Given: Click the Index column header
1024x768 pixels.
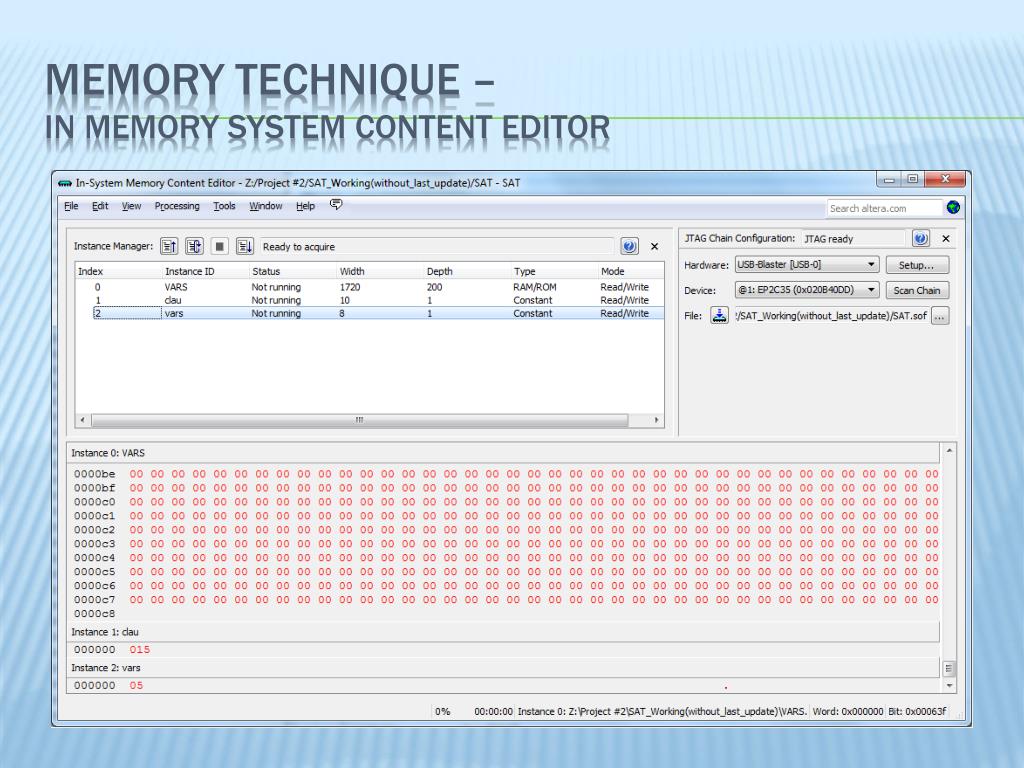Looking at the screenshot, I should tap(118, 271).
